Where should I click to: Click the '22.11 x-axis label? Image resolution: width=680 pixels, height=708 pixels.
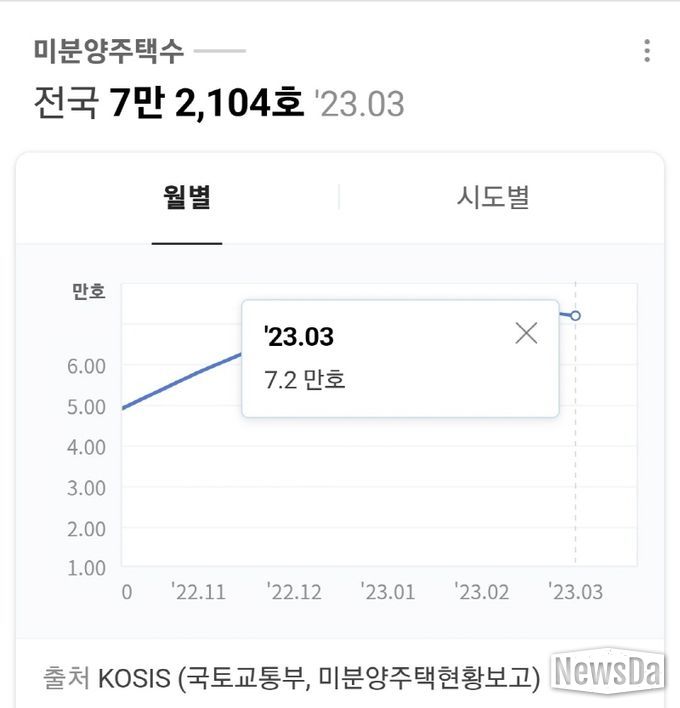tap(198, 592)
